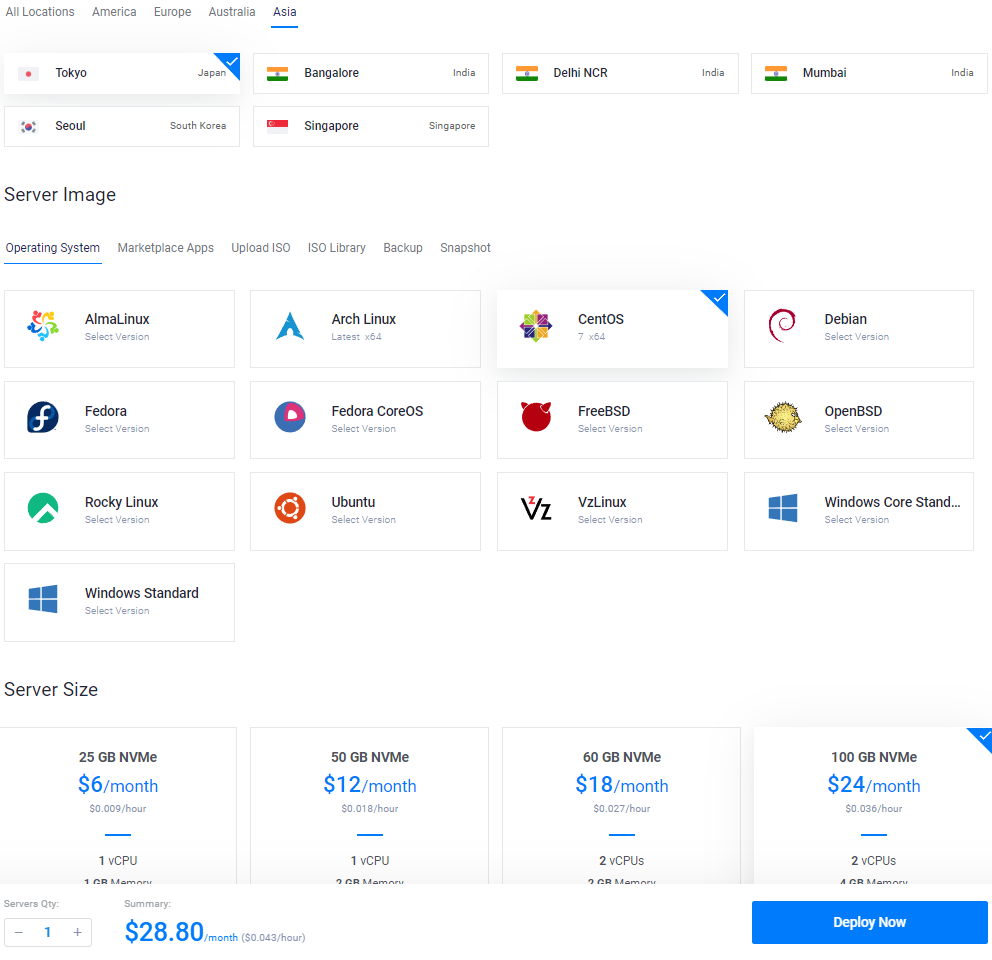Choose Delhi NCR as server location
This screenshot has height=960, width=992.
620,73
